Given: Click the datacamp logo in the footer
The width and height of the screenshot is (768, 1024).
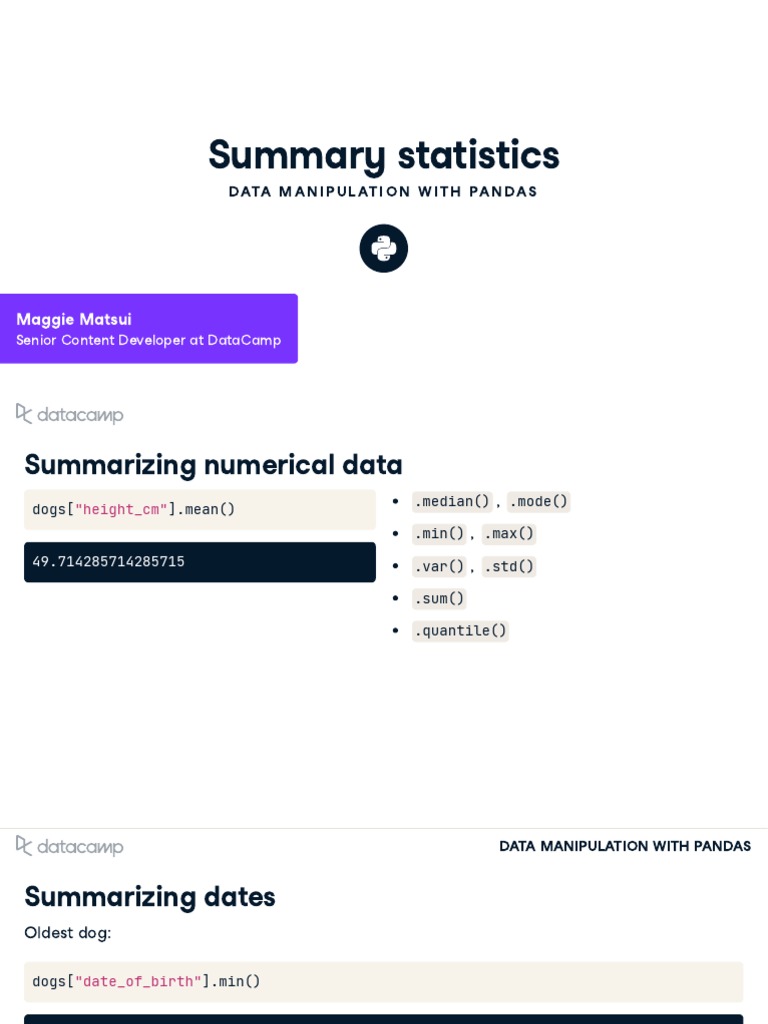Looking at the screenshot, I should click(x=70, y=846).
